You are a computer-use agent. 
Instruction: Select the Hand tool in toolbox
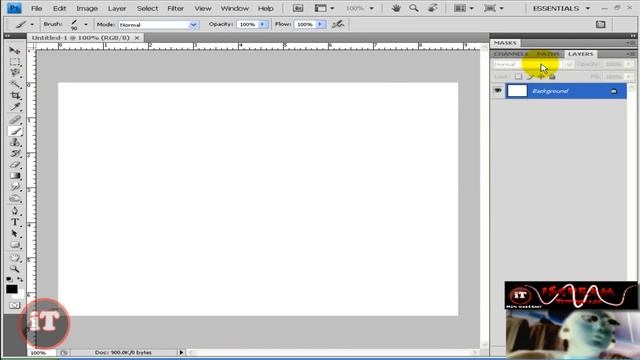click(x=15, y=258)
